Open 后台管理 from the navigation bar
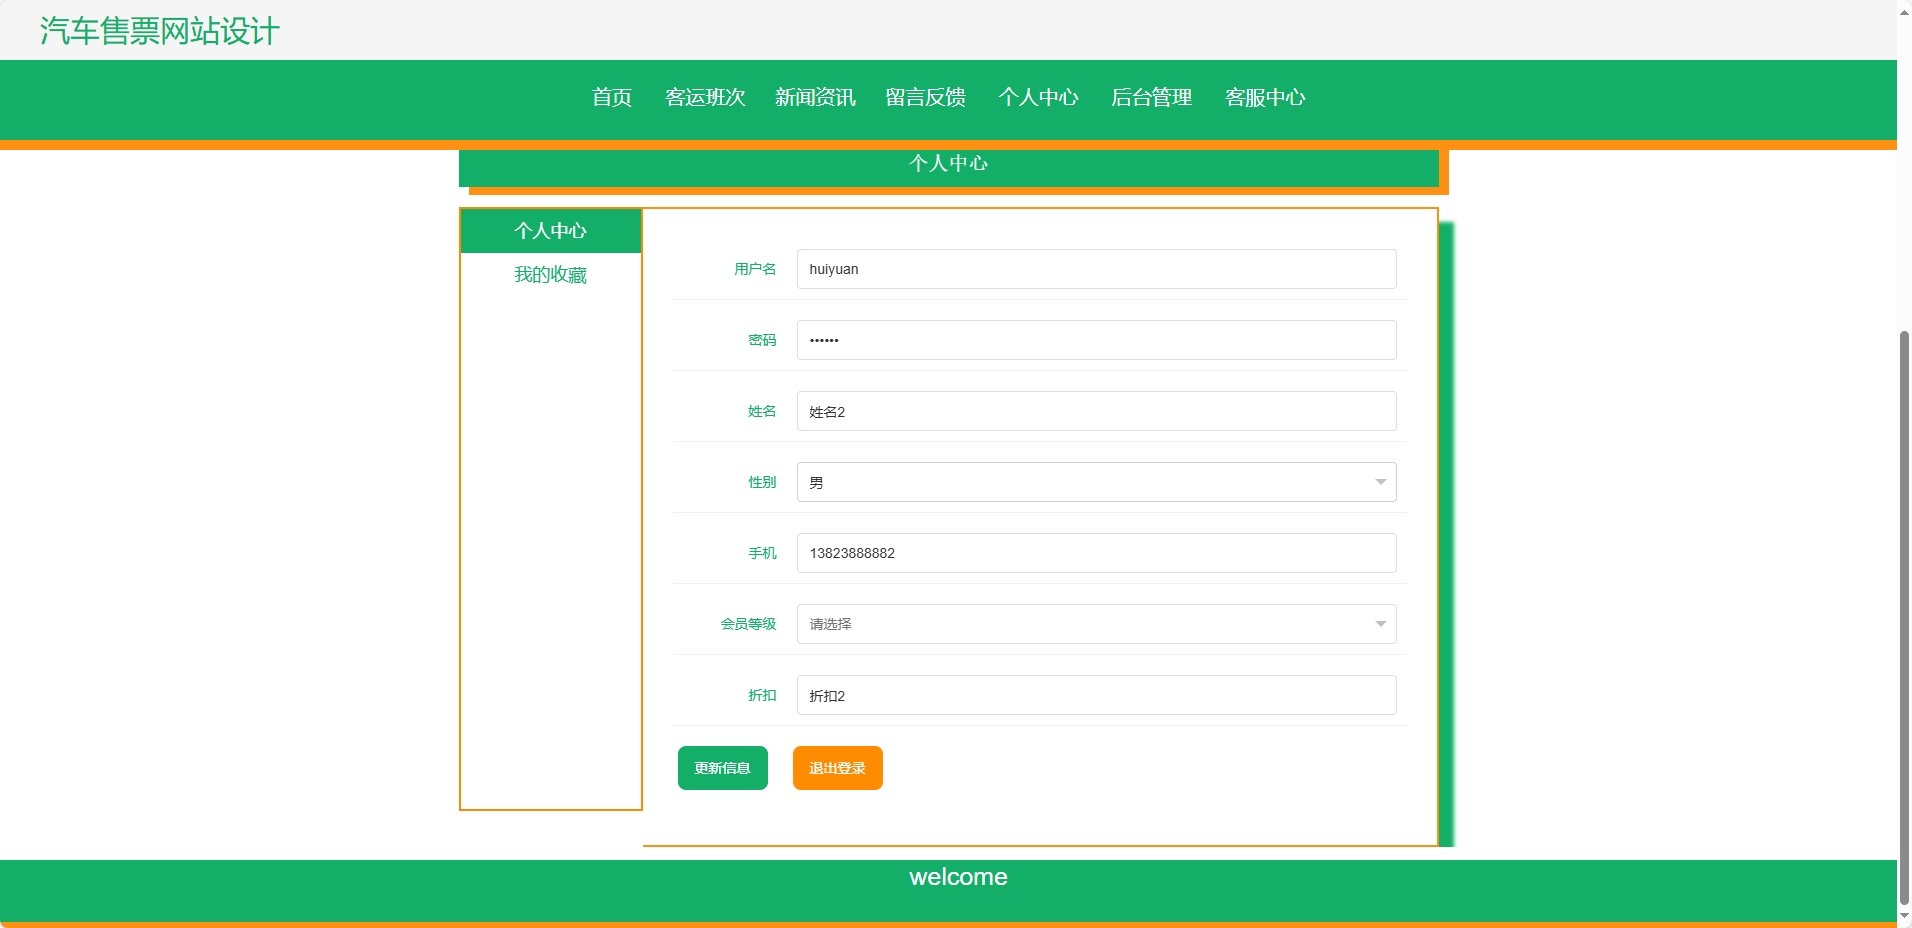 click(x=1152, y=98)
